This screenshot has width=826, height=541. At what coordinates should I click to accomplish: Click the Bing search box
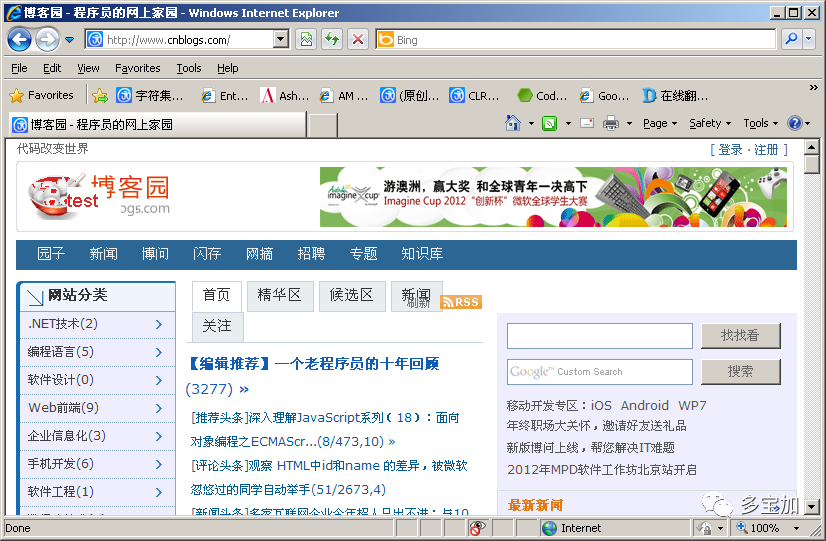click(576, 40)
